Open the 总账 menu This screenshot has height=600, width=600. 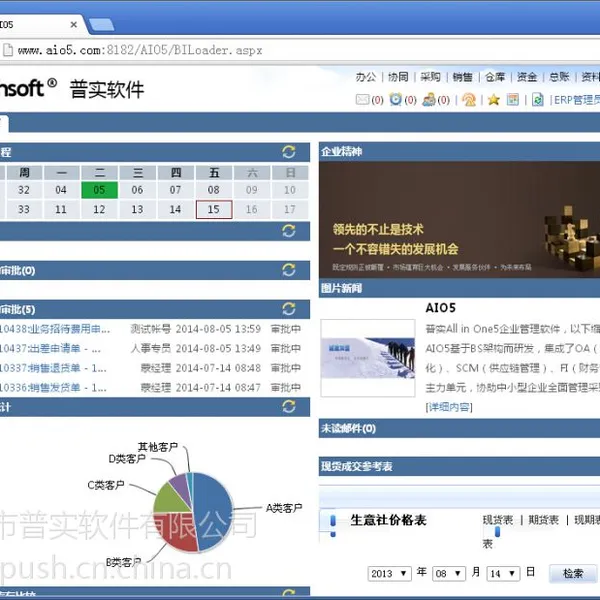[559, 77]
